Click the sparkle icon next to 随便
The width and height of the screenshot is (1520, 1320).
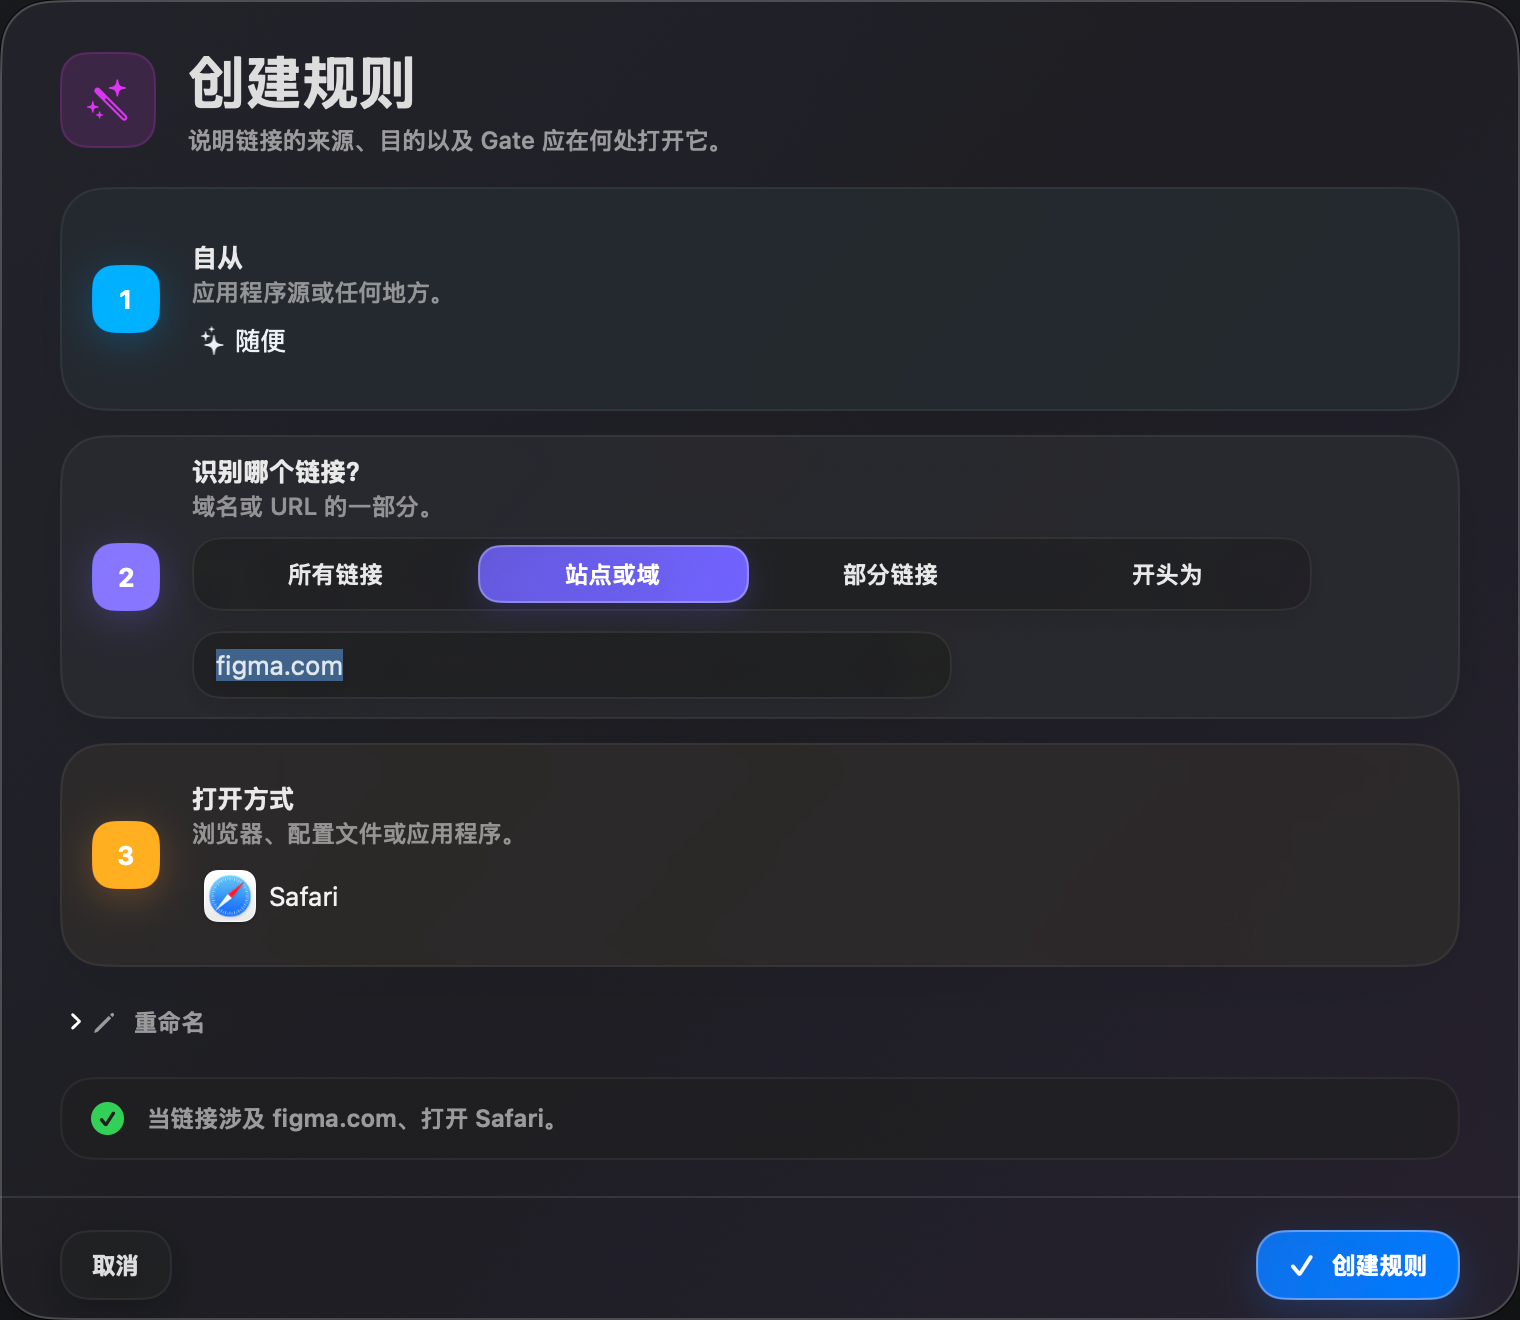(x=212, y=341)
